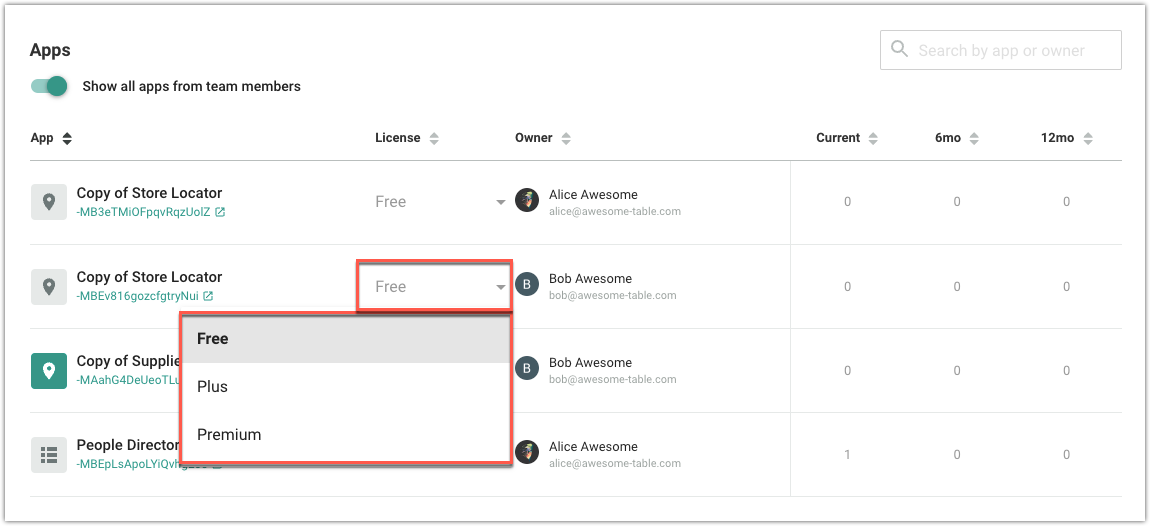Choose Premium in the license menu
This screenshot has height=526, width=1150.
tap(229, 435)
